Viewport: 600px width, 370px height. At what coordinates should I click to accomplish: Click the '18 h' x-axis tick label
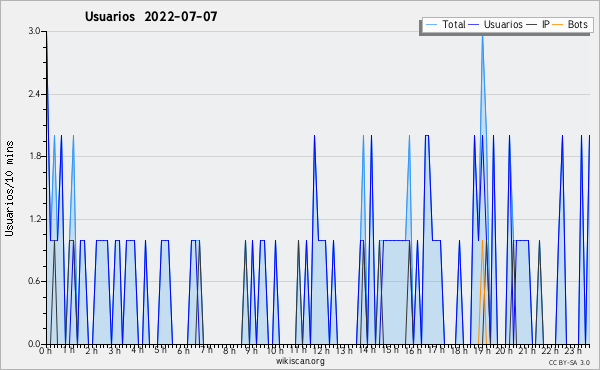(x=459, y=351)
